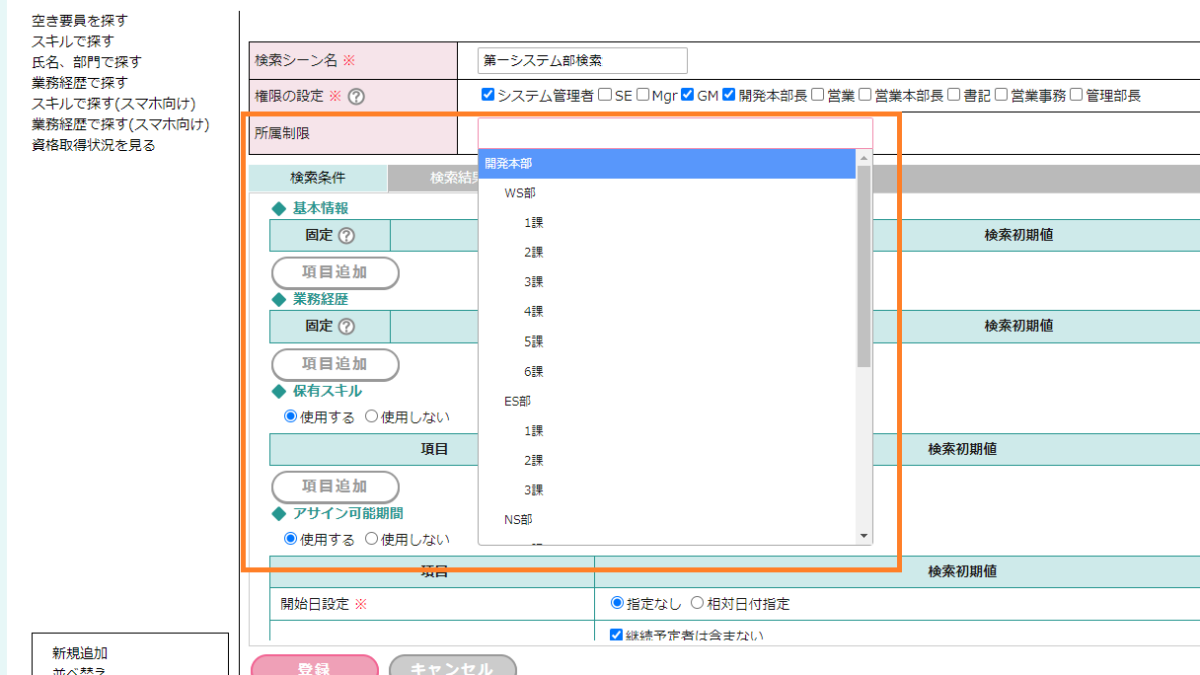The width and height of the screenshot is (1200, 675).
Task: Select the 相対日付指定 radio option
Action: point(698,603)
